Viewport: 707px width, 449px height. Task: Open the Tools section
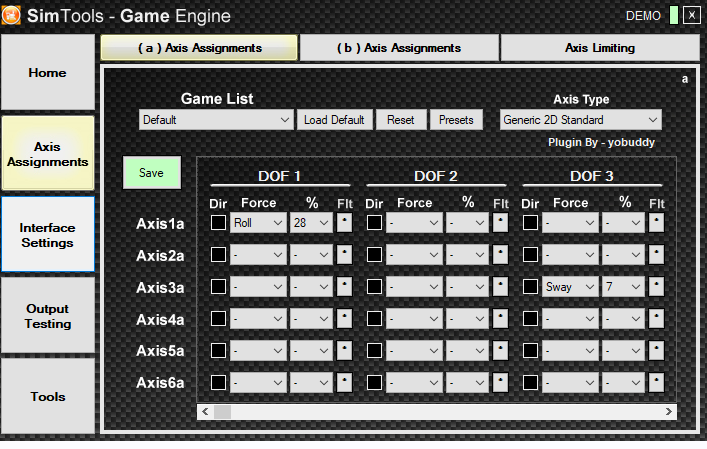[x=48, y=396]
